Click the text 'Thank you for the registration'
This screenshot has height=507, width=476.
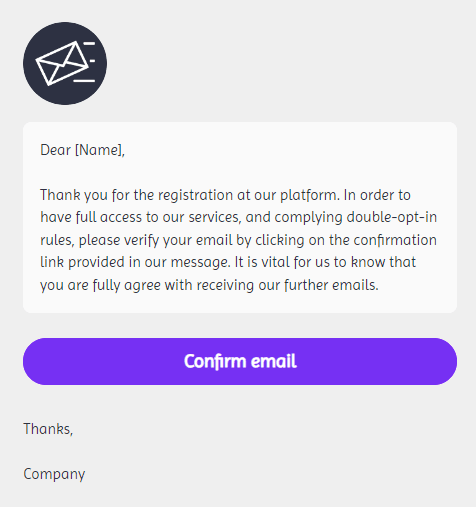[136, 195]
